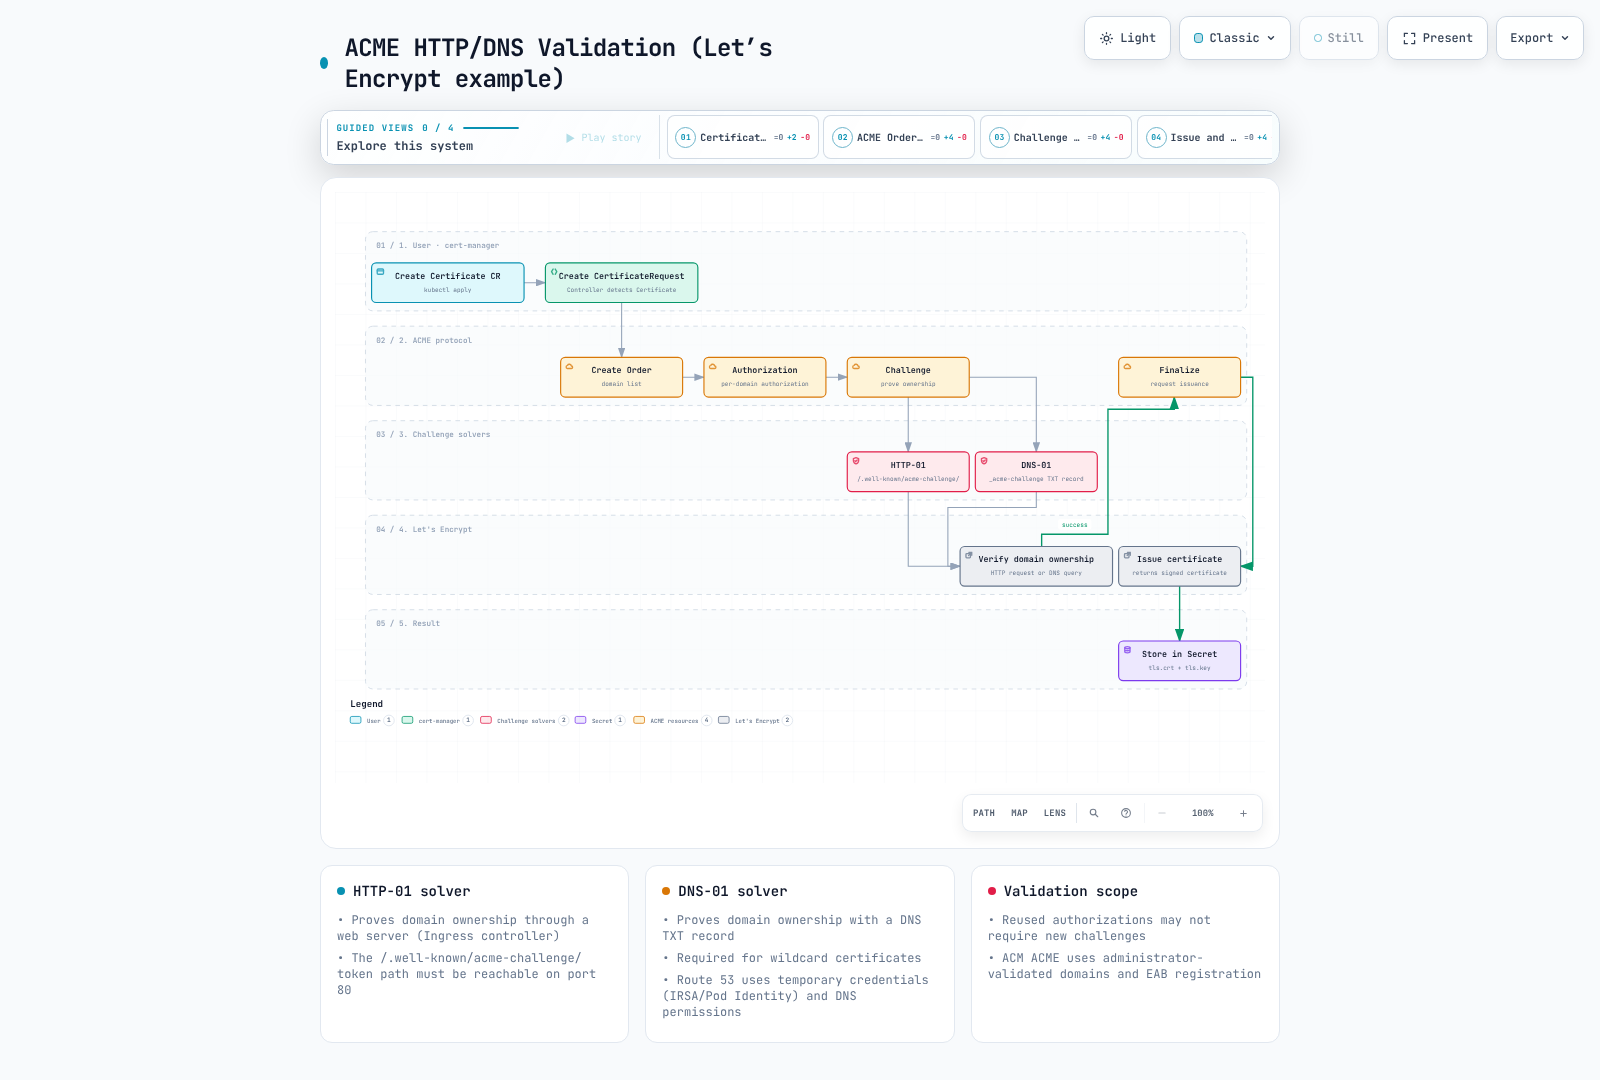Image resolution: width=1600 pixels, height=1080 pixels.
Task: Toggle the Challenge solvers legend filter
Action: [x=524, y=720]
